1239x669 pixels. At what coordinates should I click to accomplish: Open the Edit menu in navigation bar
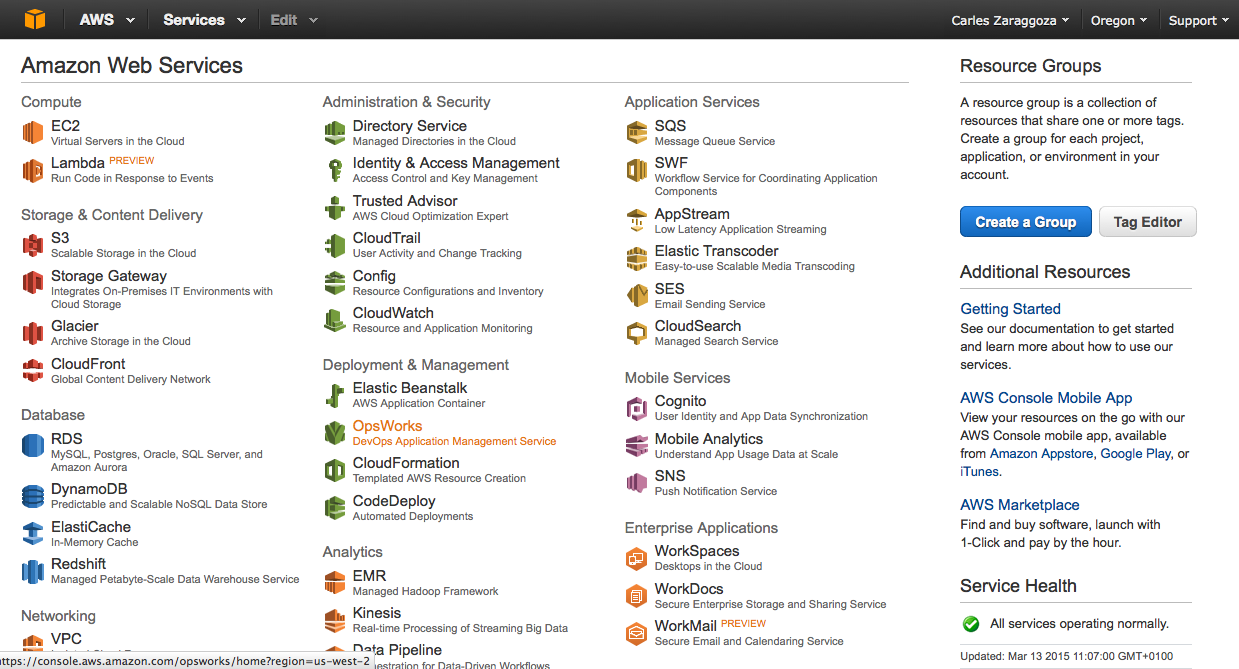(293, 20)
